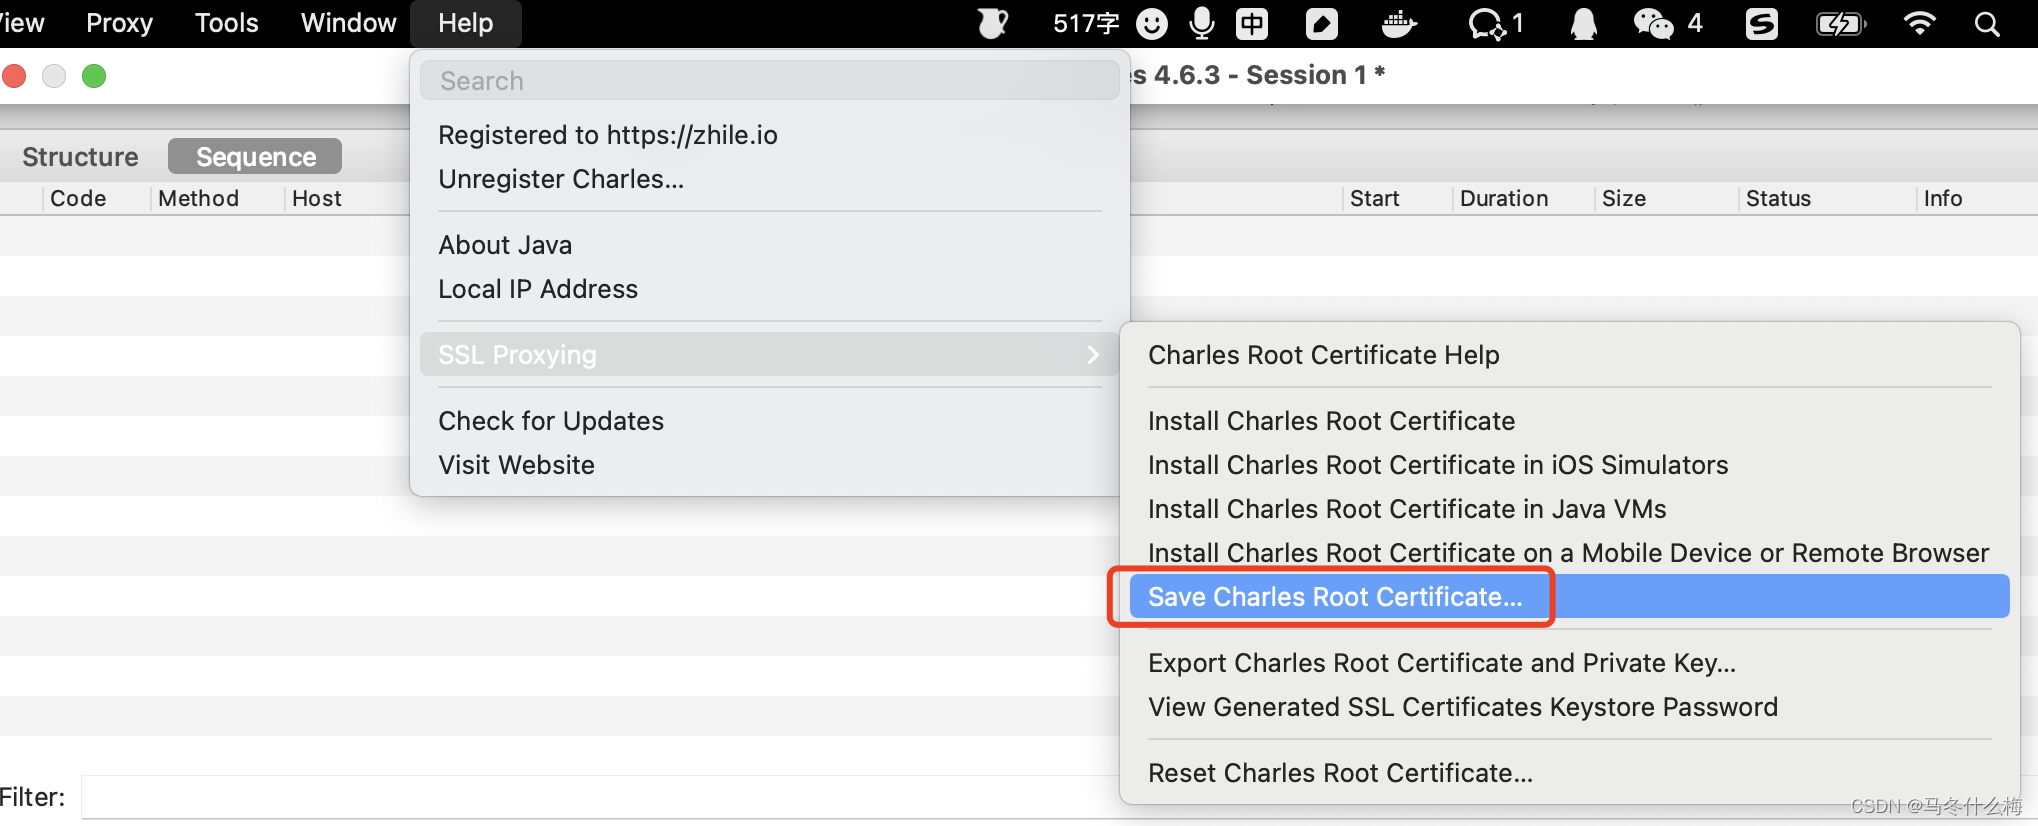Open the Proxy menu
Image resolution: width=2038 pixels, height=826 pixels.
[x=119, y=23]
